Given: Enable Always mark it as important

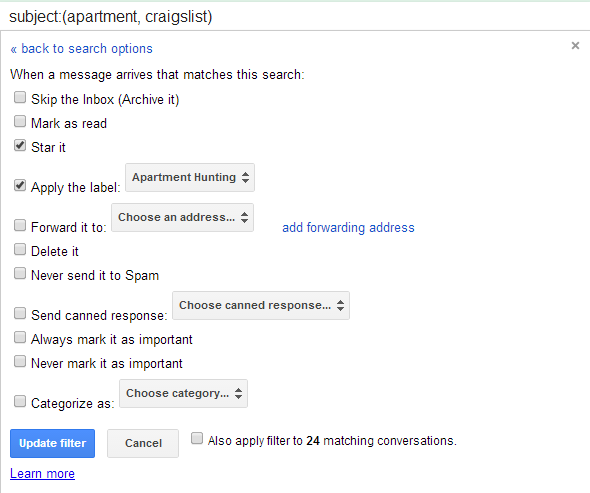Looking at the screenshot, I should (x=20, y=337).
